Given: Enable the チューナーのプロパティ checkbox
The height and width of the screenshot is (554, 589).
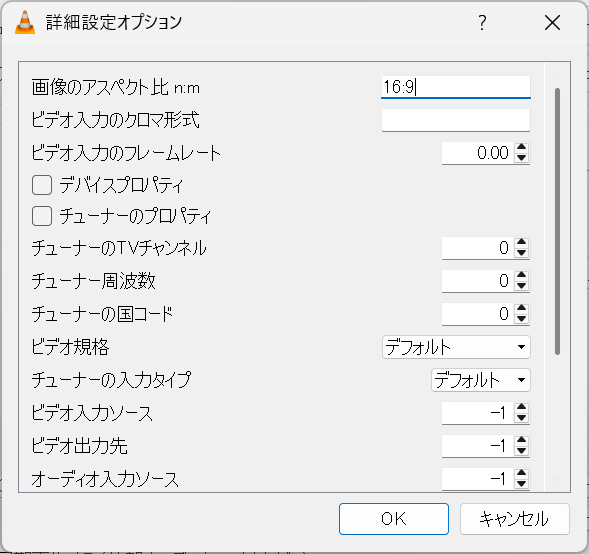Looking at the screenshot, I should pos(42,216).
